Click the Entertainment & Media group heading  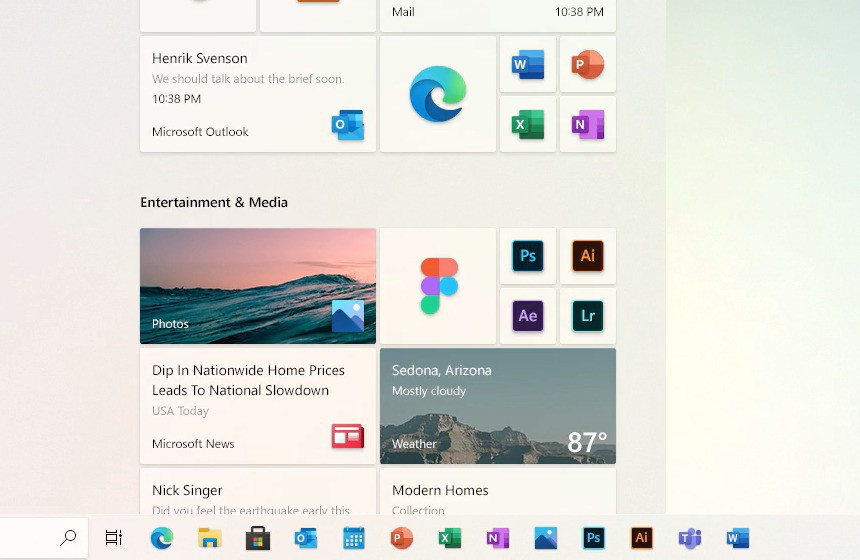tap(214, 202)
